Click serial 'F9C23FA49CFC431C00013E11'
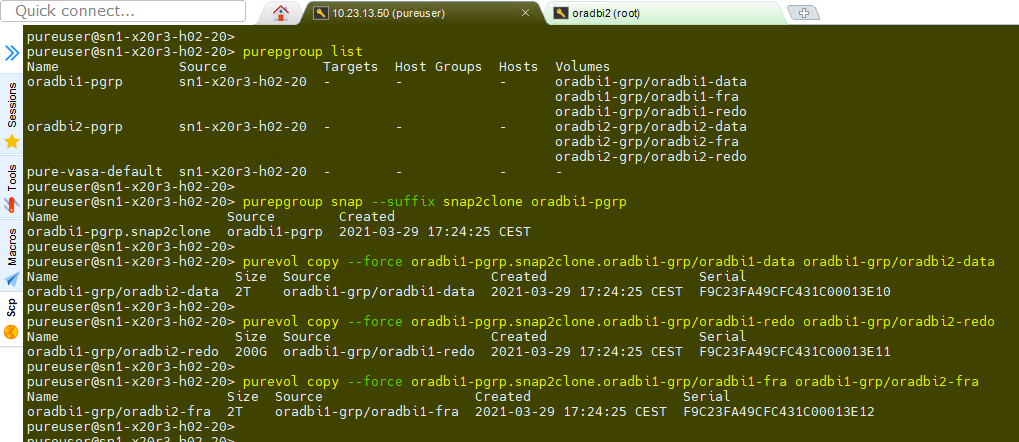The image size is (1019, 442). (795, 352)
